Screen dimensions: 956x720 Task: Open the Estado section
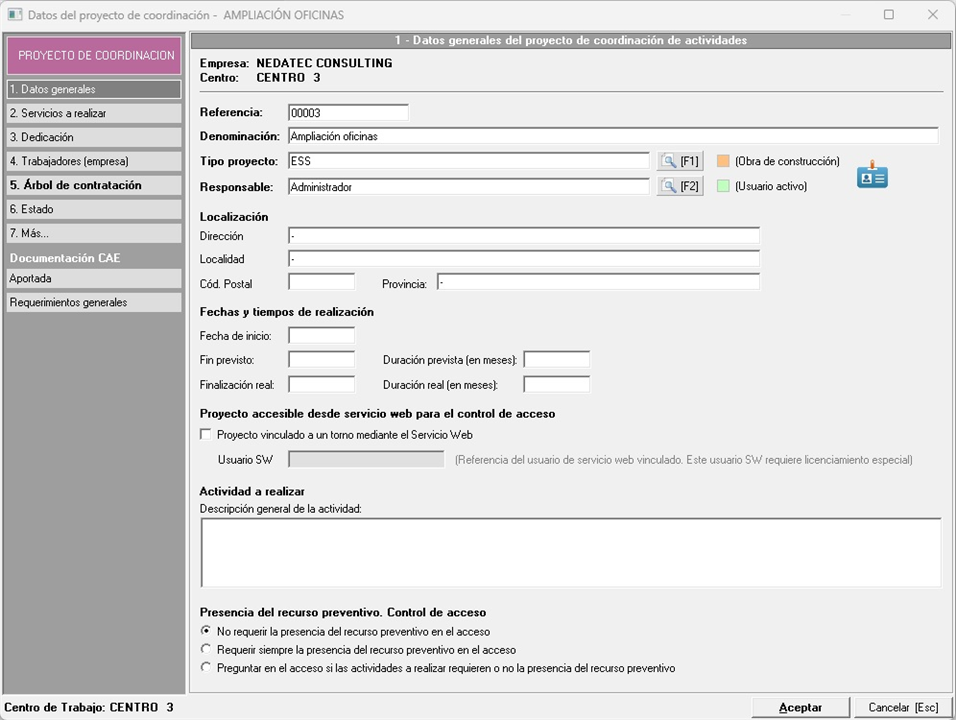pyautogui.click(x=94, y=209)
